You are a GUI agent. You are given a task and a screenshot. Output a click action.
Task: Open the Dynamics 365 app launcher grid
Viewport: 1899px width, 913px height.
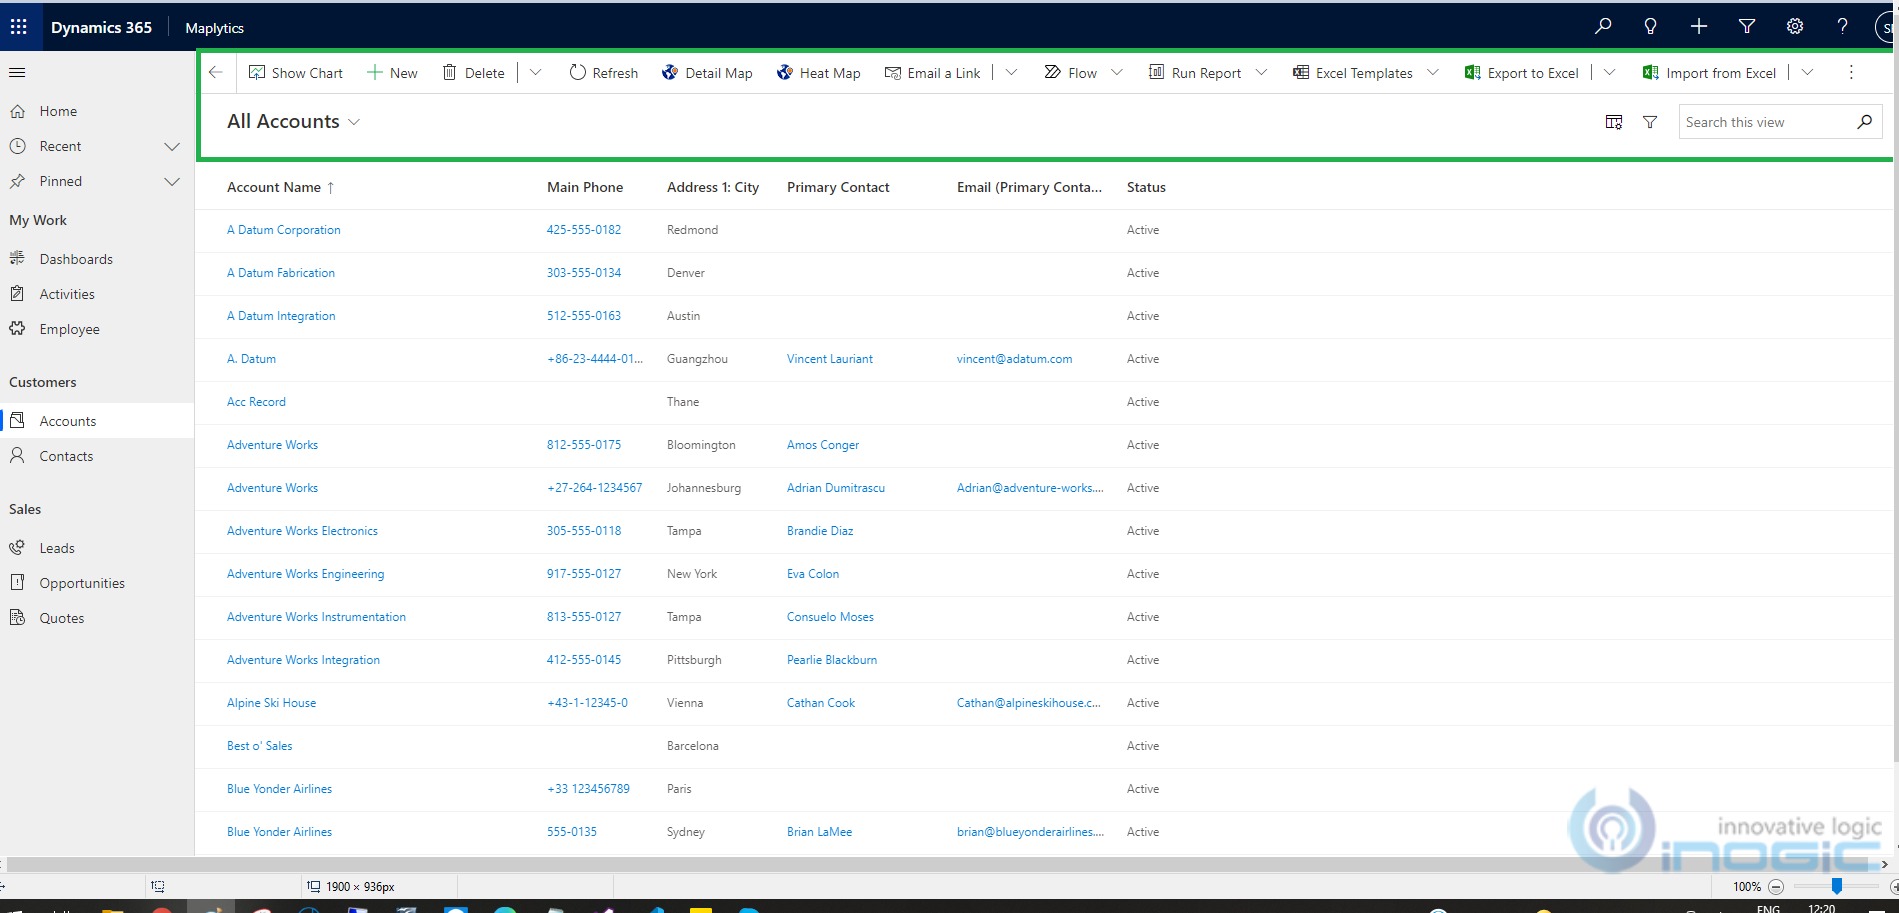[x=18, y=27]
